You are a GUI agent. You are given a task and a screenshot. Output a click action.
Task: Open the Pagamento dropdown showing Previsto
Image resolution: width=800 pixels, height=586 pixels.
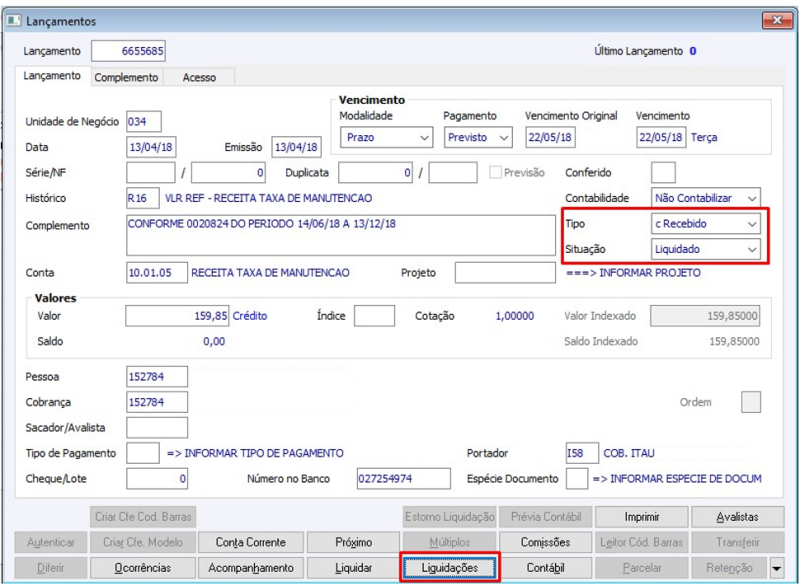coord(478,137)
